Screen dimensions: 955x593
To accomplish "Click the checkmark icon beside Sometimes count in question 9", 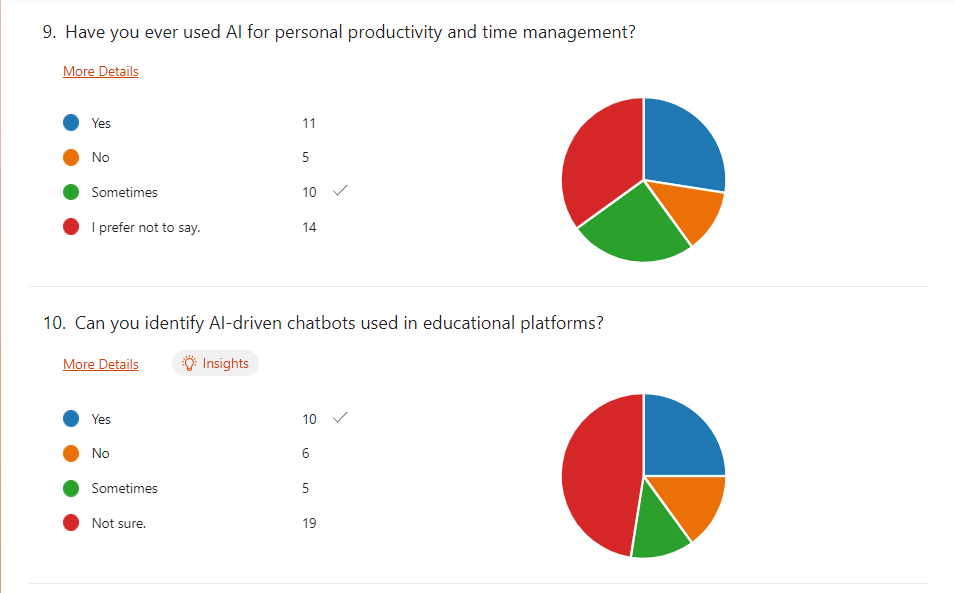I will 340,191.
